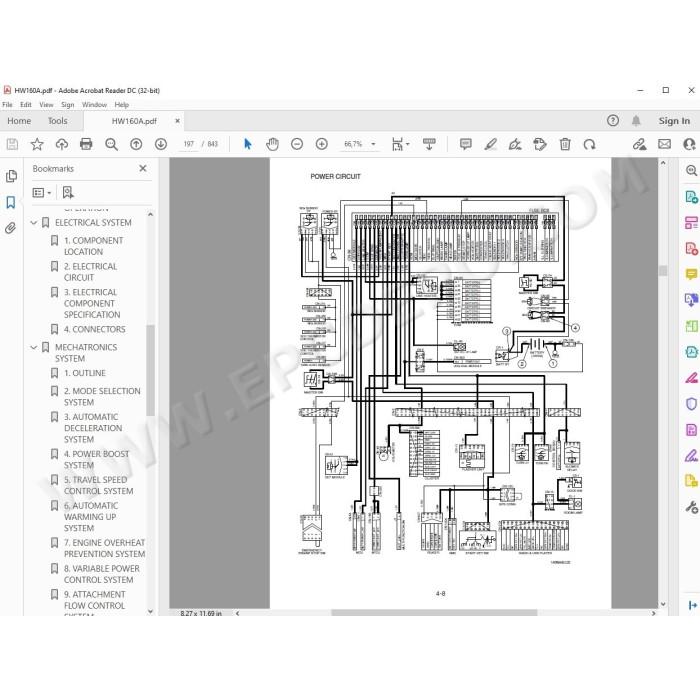This screenshot has width=700, height=700.
Task: Select the highlighter pen tool
Action: 491,144
